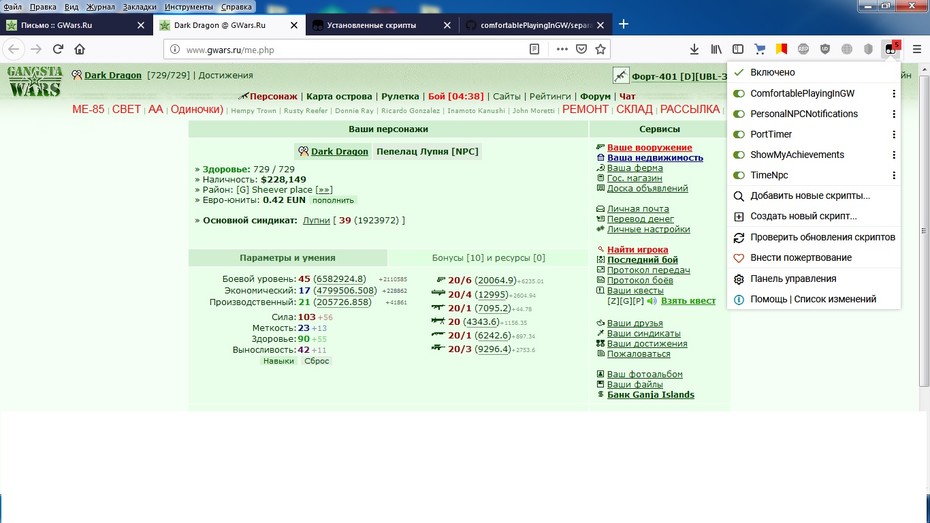Select Проверить обновления скриптов
Screen dimensions: 930x523
[814, 237]
